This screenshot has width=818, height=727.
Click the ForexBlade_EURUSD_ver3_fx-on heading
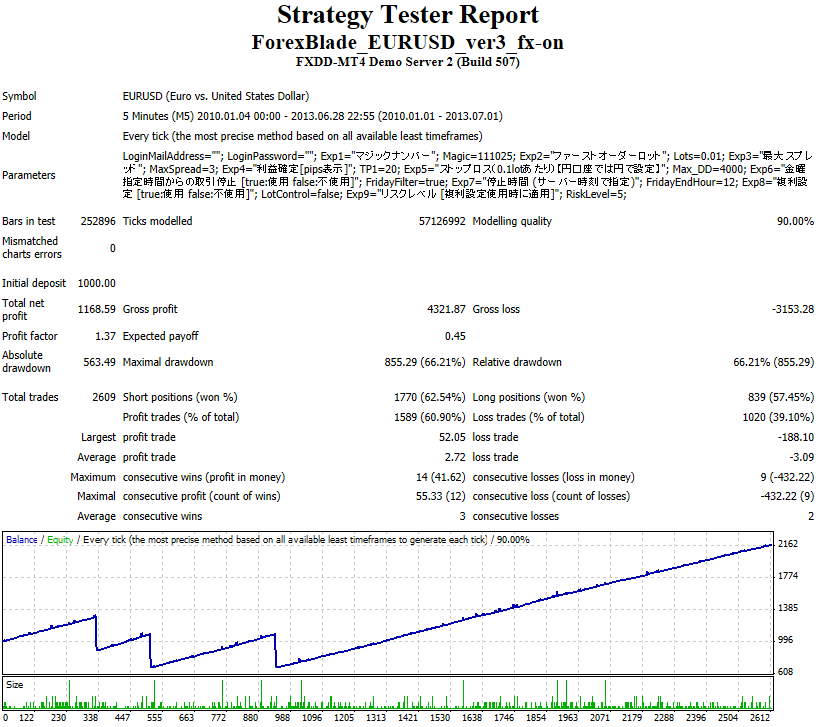(x=408, y=42)
